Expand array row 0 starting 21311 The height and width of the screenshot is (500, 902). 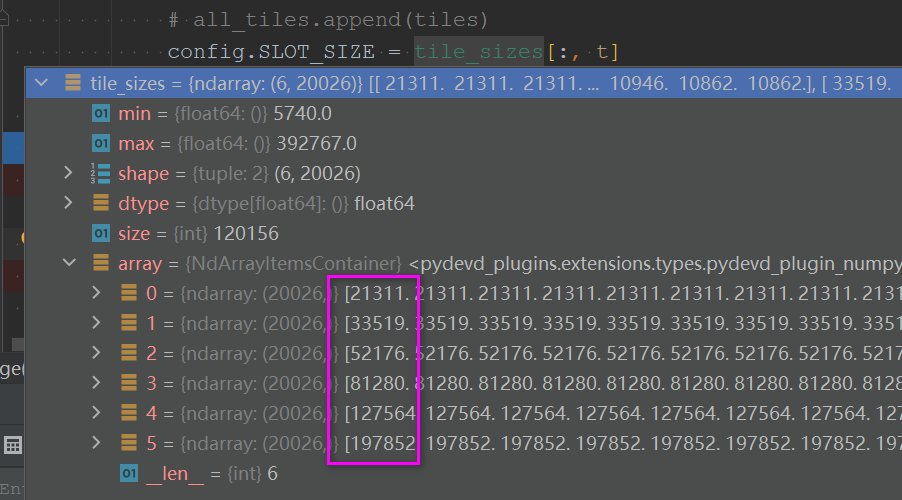[96, 293]
